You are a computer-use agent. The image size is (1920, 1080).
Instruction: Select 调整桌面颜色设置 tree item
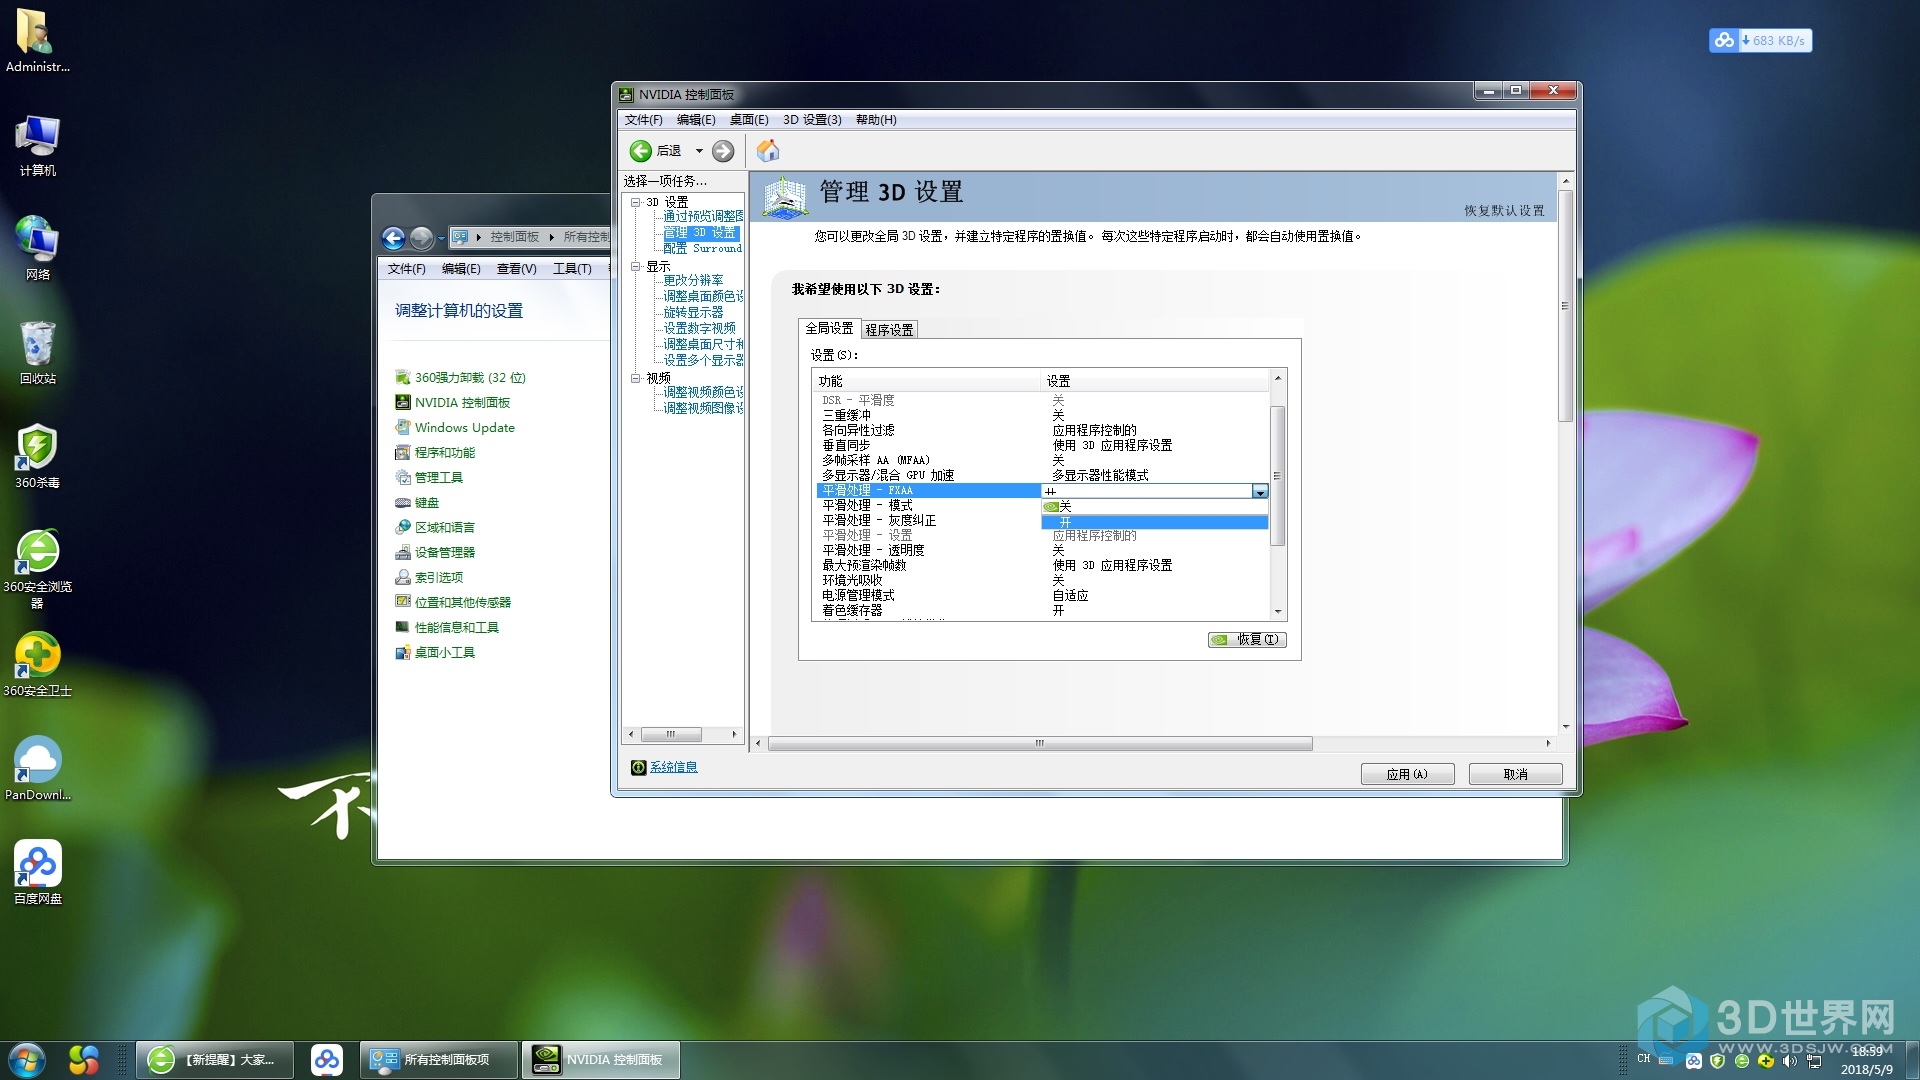[703, 296]
